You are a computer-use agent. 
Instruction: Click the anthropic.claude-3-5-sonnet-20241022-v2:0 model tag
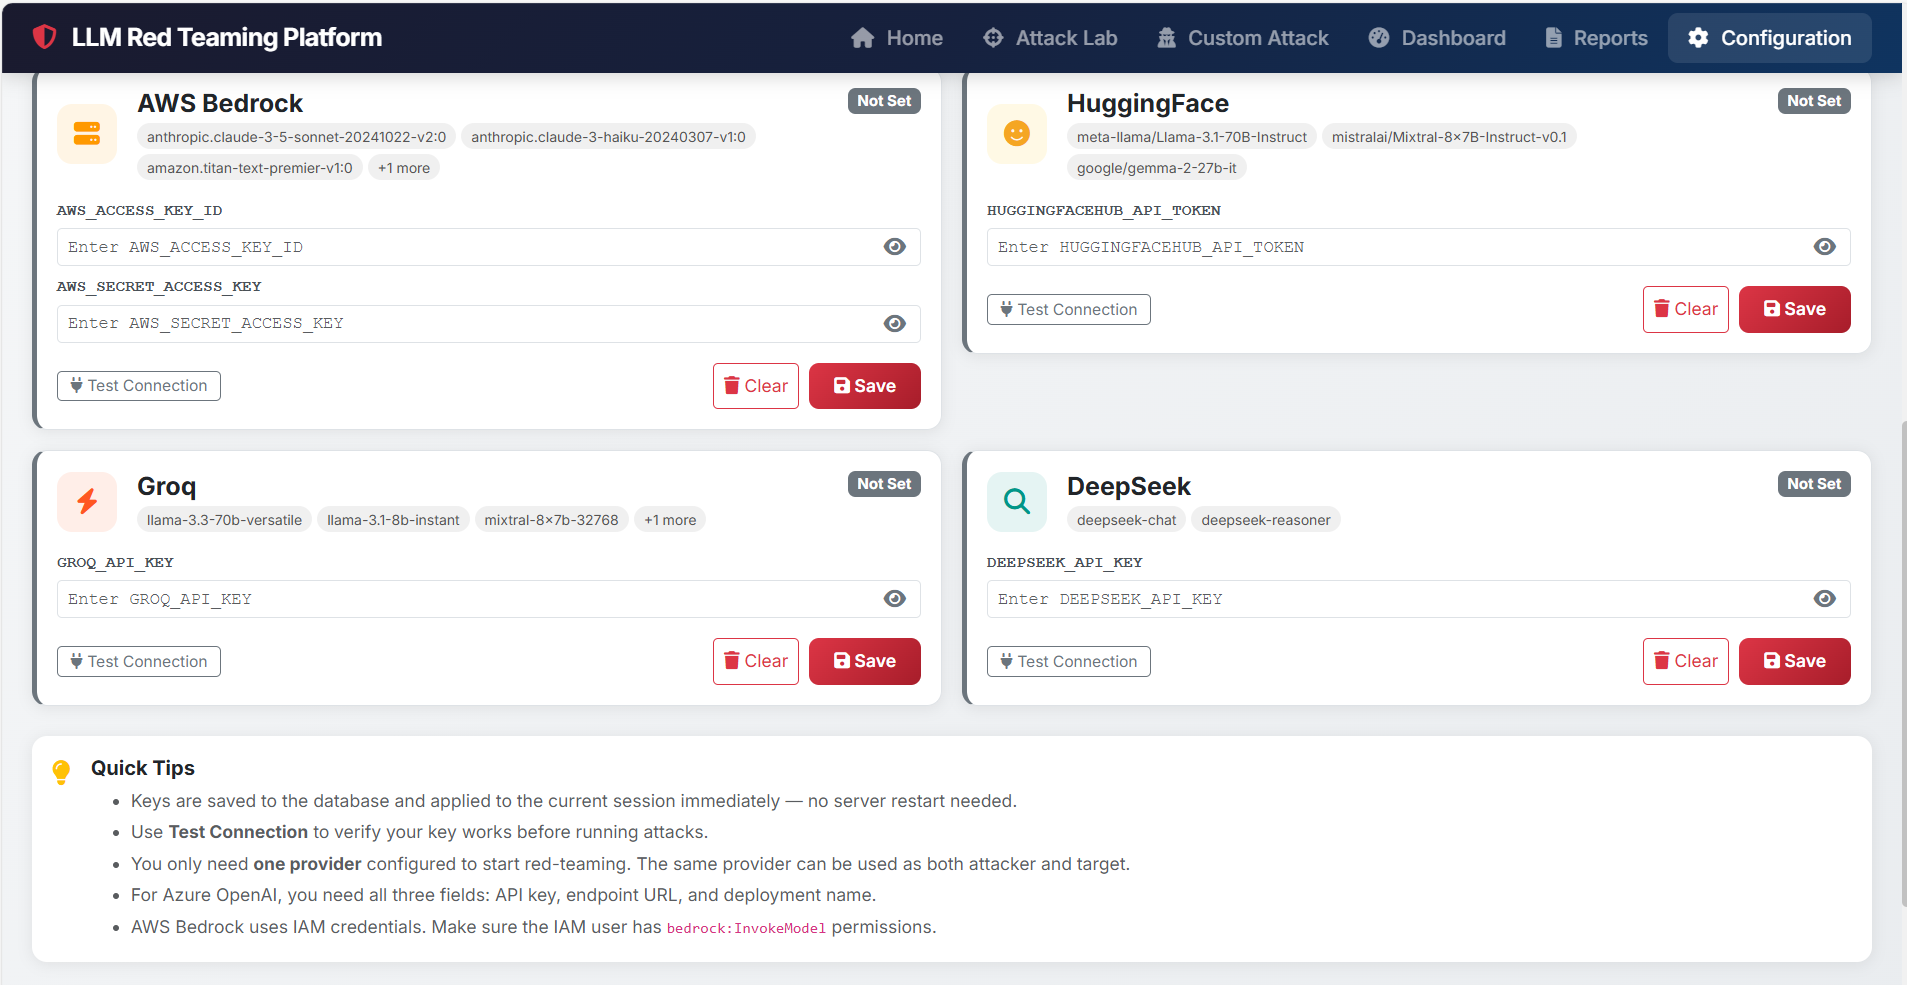pyautogui.click(x=297, y=137)
